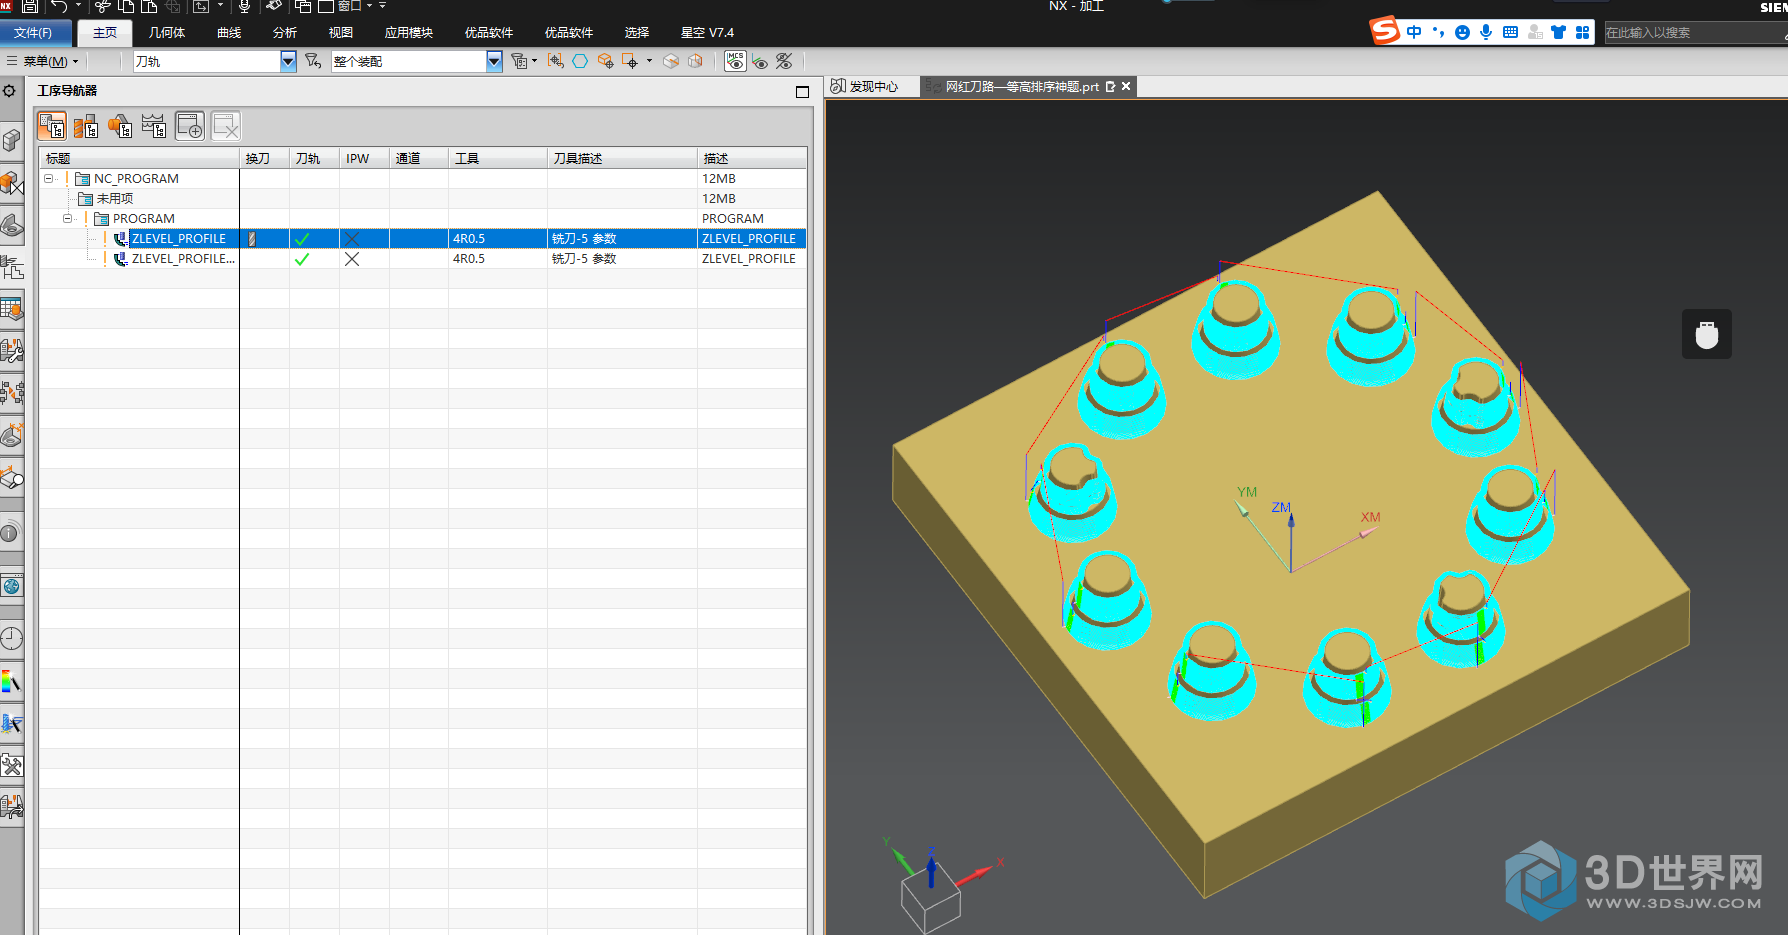Viewport: 1788px width, 935px height.
Task: Switch to Program Order view in navigator
Action: pyautogui.click(x=52, y=126)
